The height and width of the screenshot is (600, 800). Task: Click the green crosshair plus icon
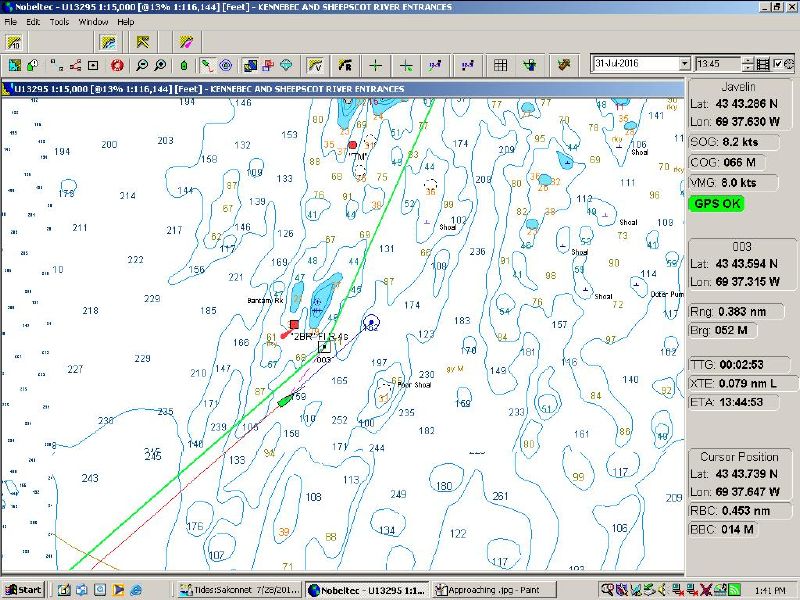(375, 66)
